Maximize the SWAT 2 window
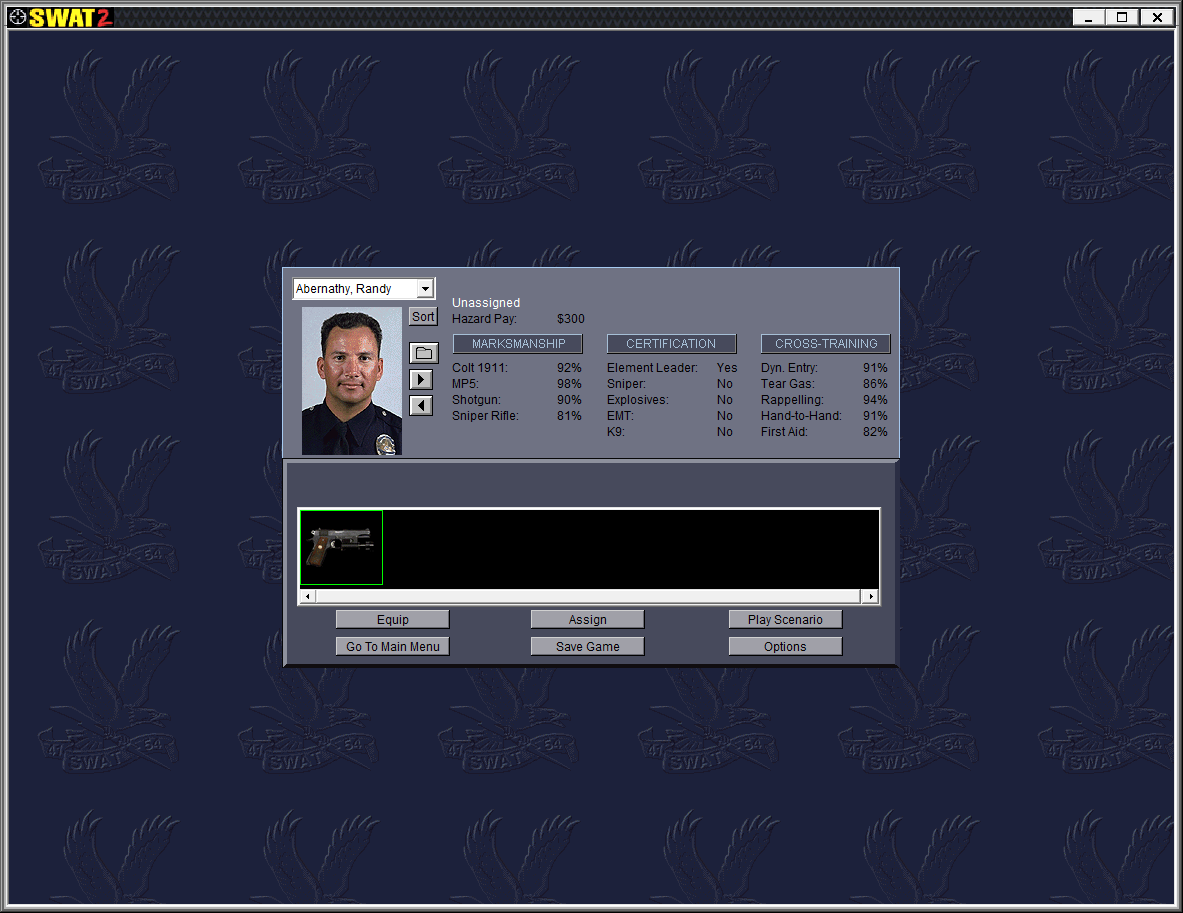 [x=1122, y=17]
